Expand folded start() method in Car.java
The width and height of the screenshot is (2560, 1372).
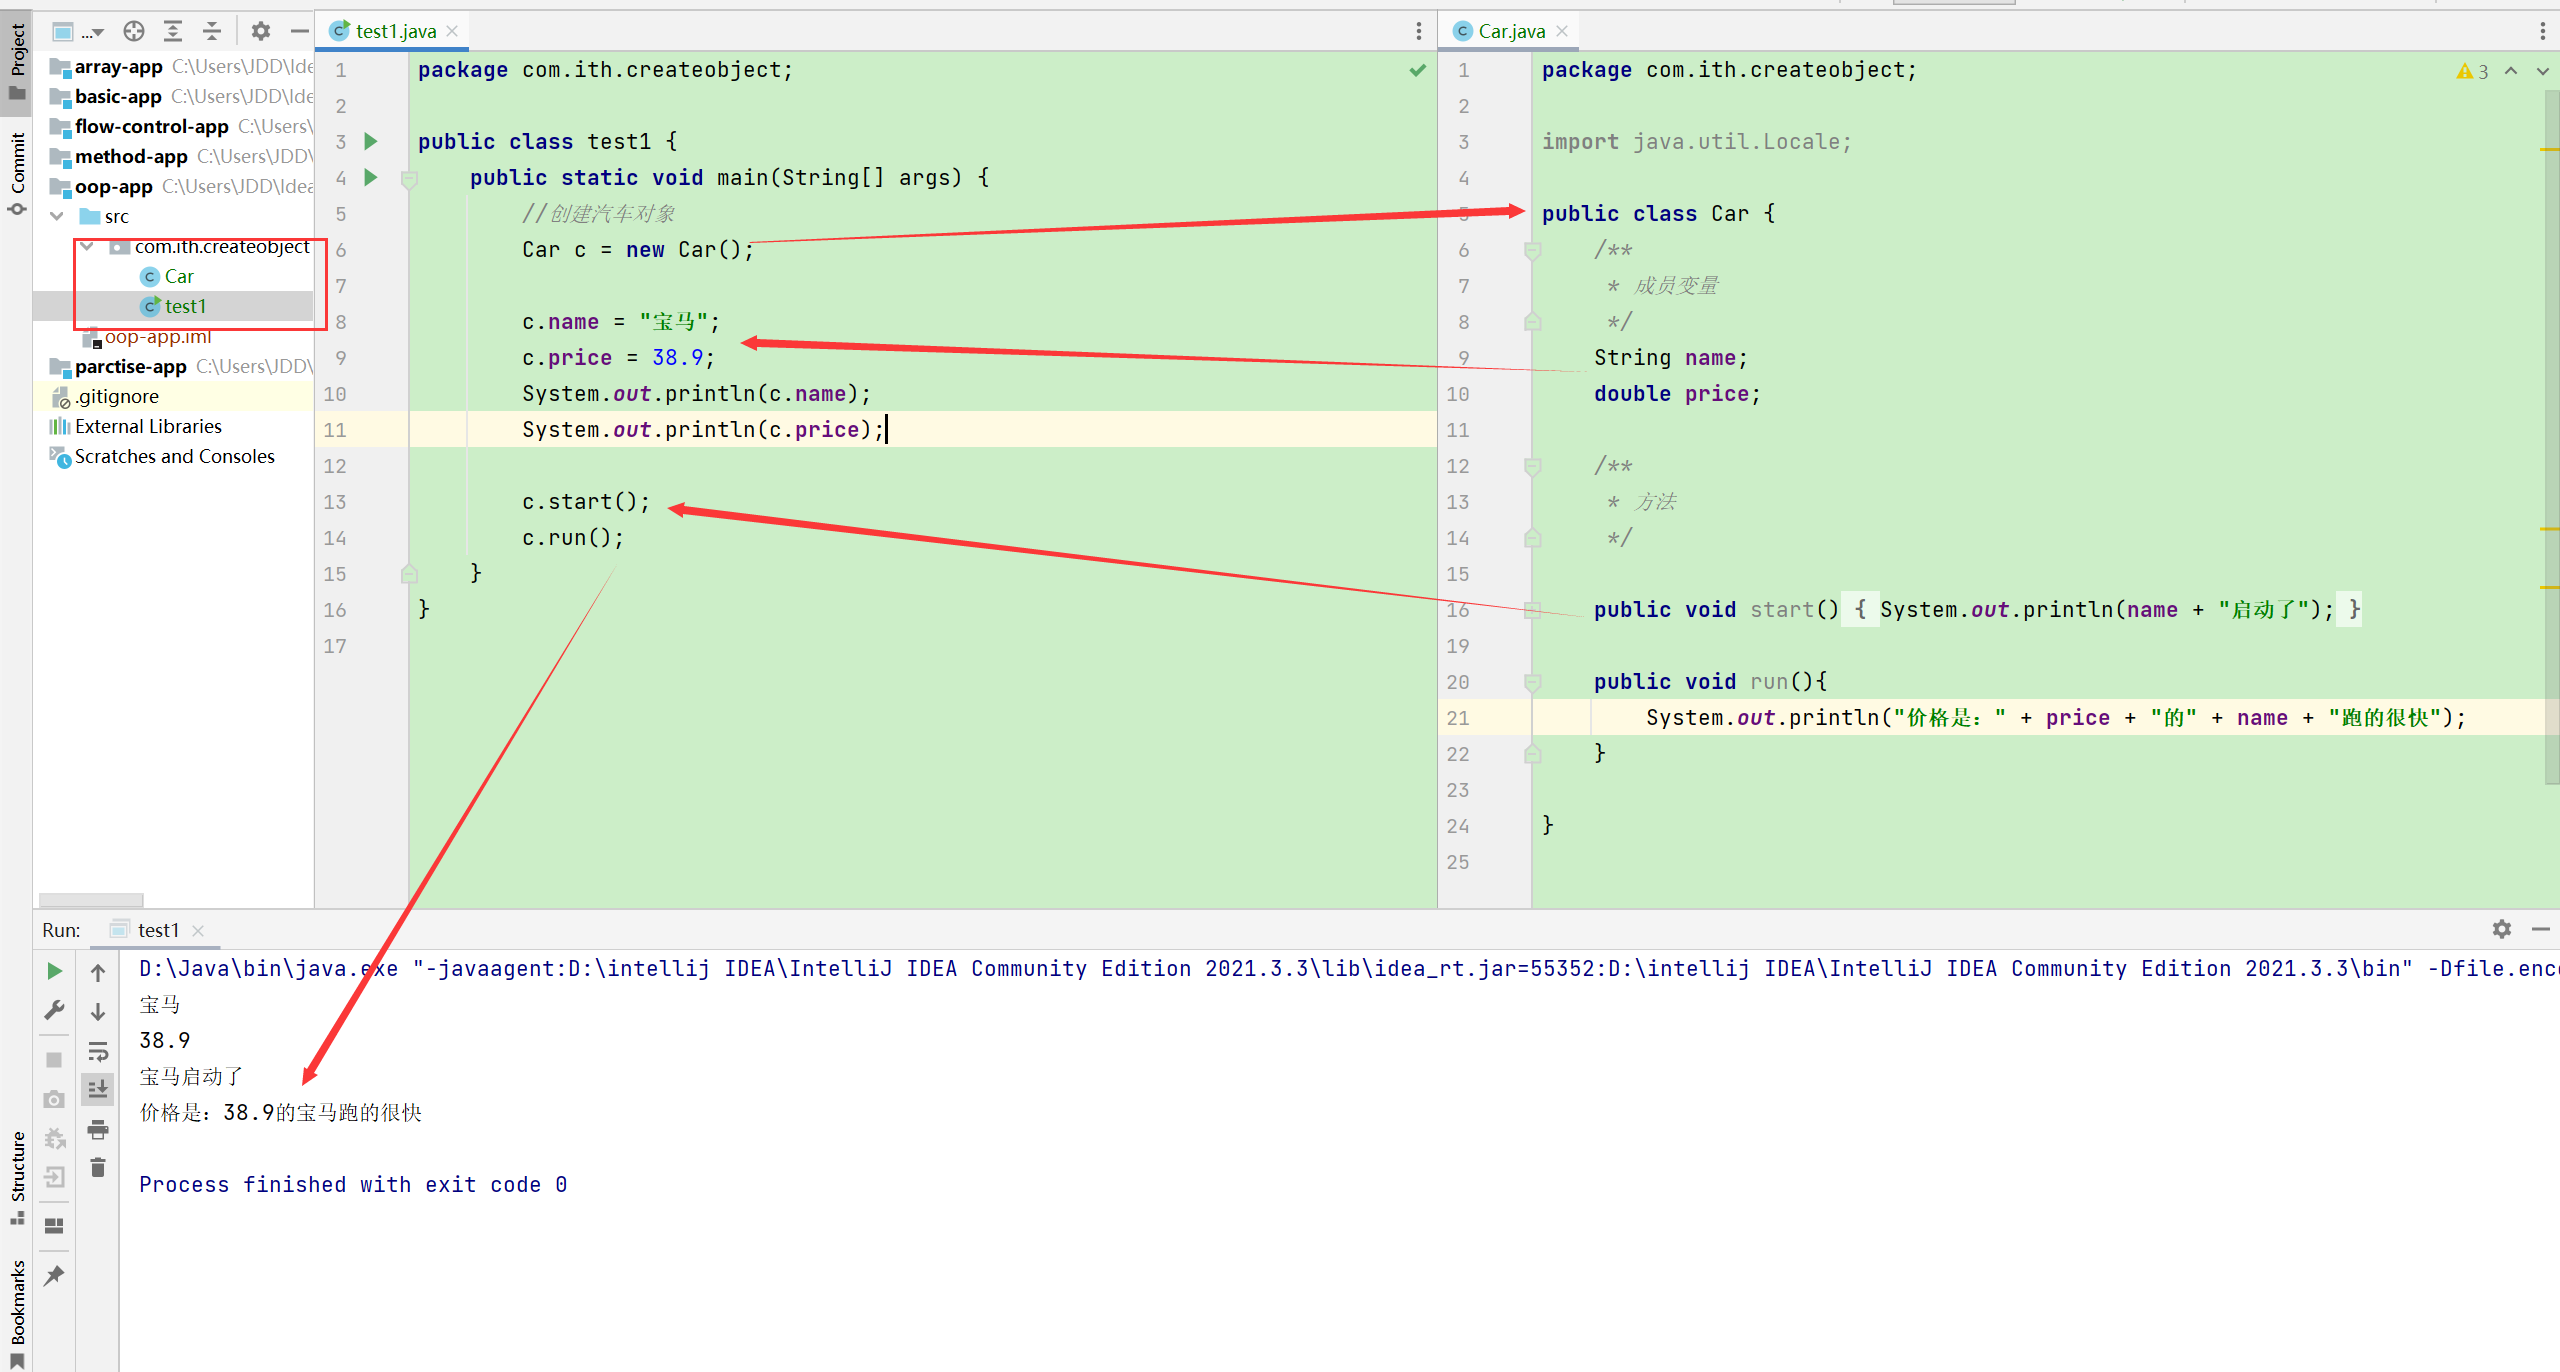1532,610
